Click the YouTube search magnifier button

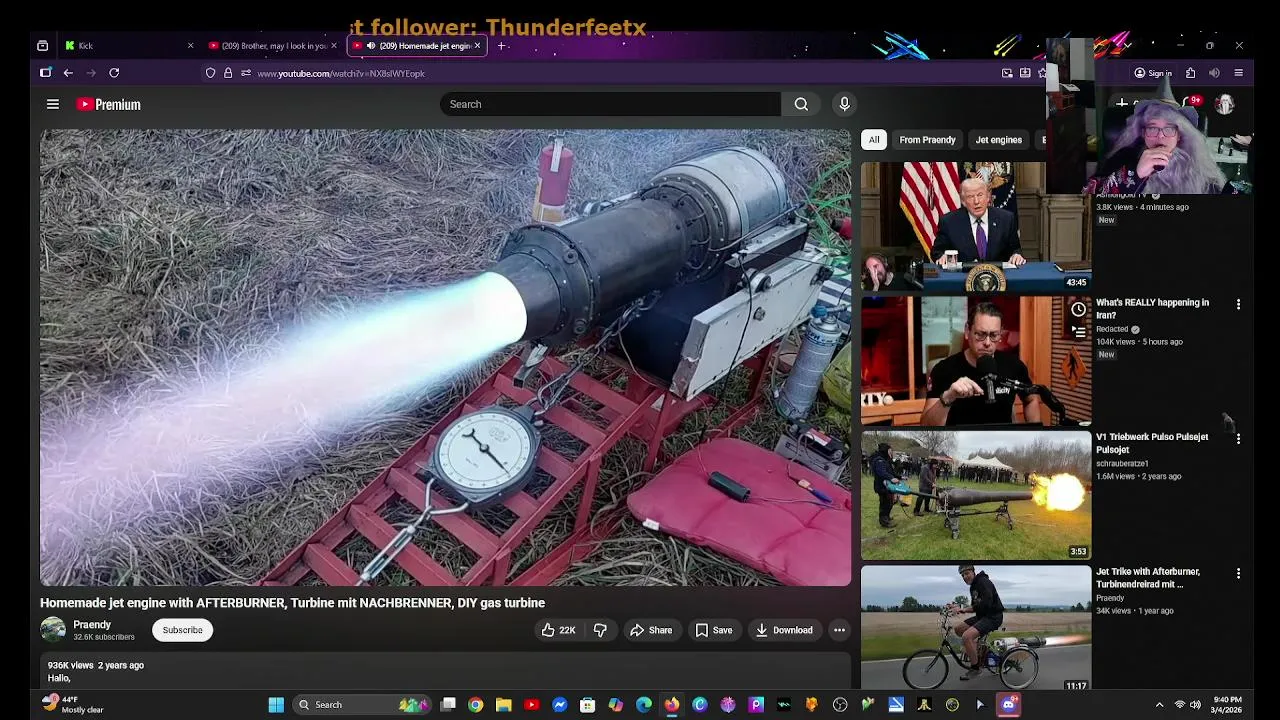[x=801, y=104]
